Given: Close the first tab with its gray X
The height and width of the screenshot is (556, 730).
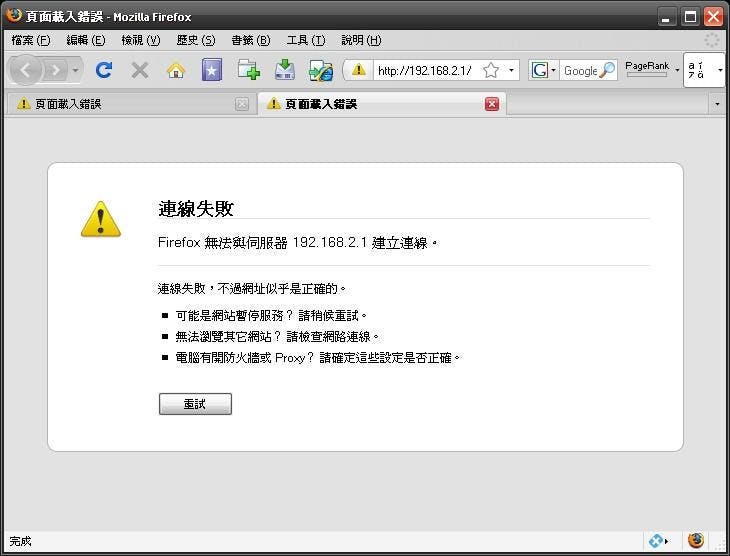Looking at the screenshot, I should tap(242, 104).
